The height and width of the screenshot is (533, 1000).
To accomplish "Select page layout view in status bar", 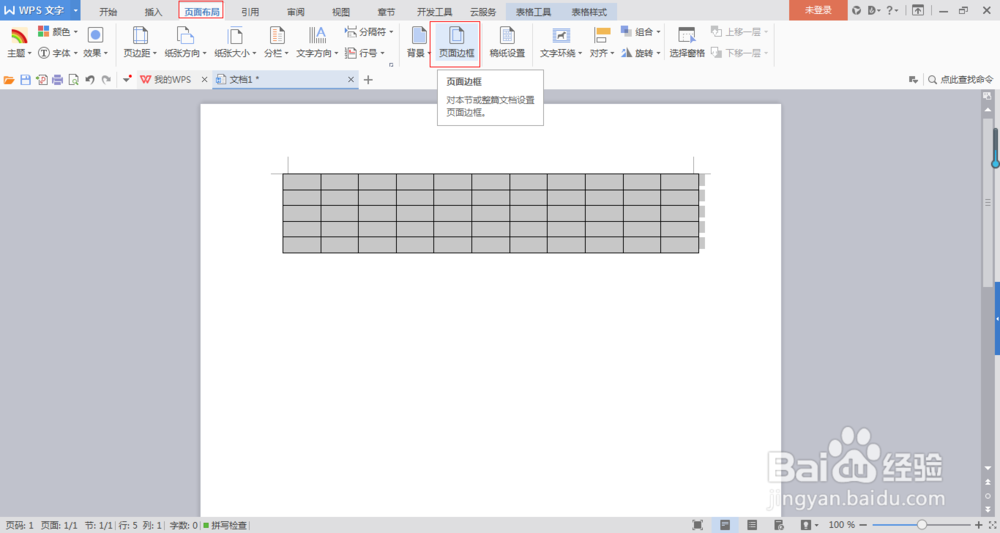I will click(x=725, y=525).
